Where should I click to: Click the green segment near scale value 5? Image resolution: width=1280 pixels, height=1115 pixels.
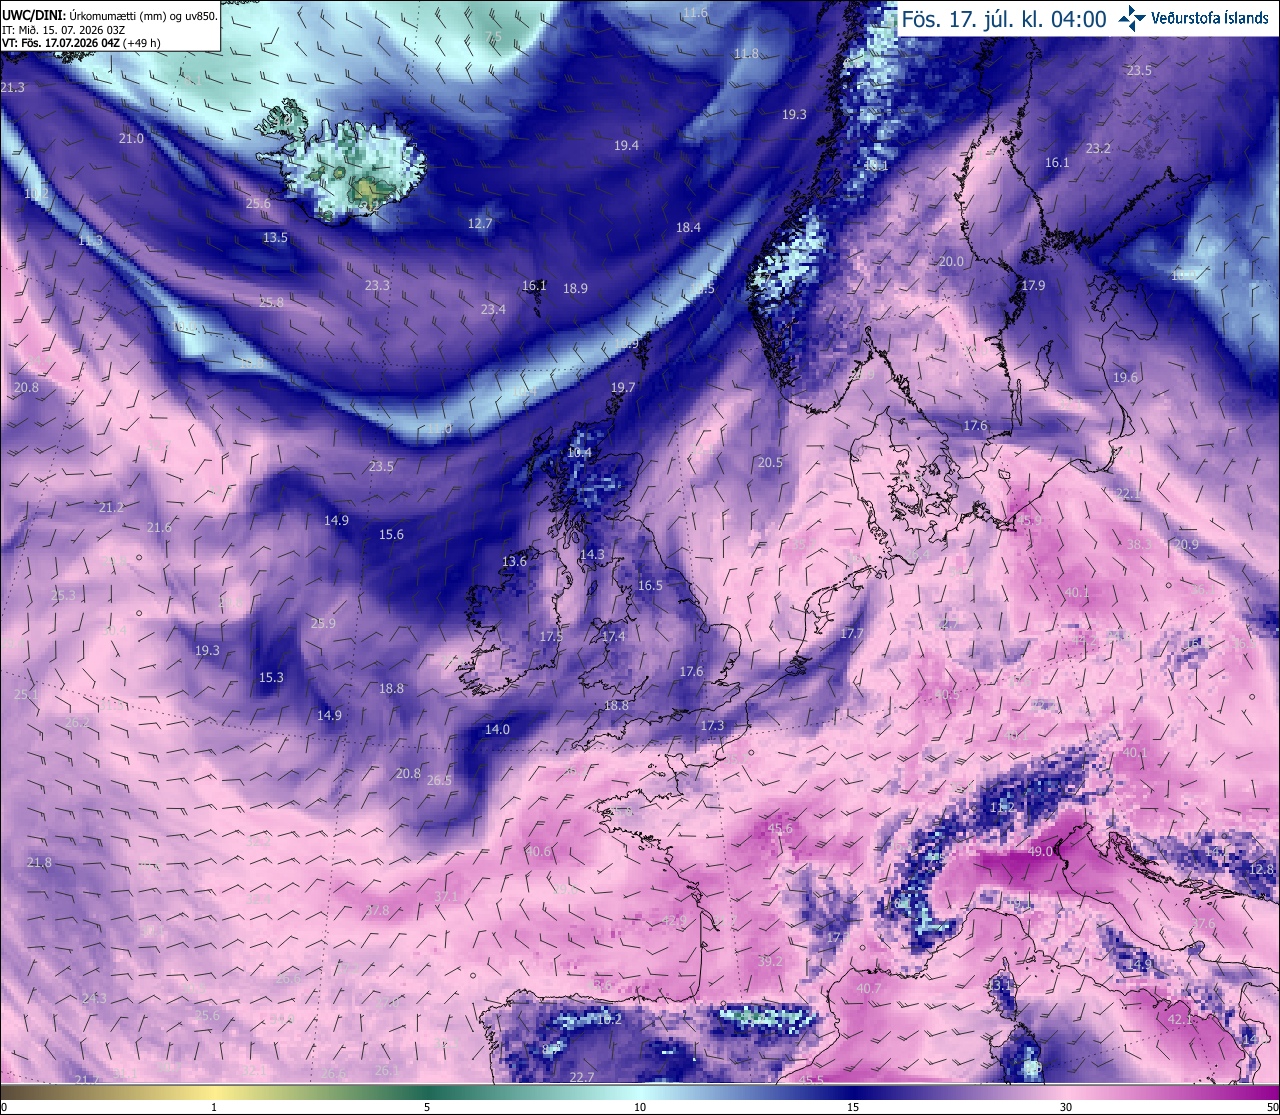pos(427,1092)
